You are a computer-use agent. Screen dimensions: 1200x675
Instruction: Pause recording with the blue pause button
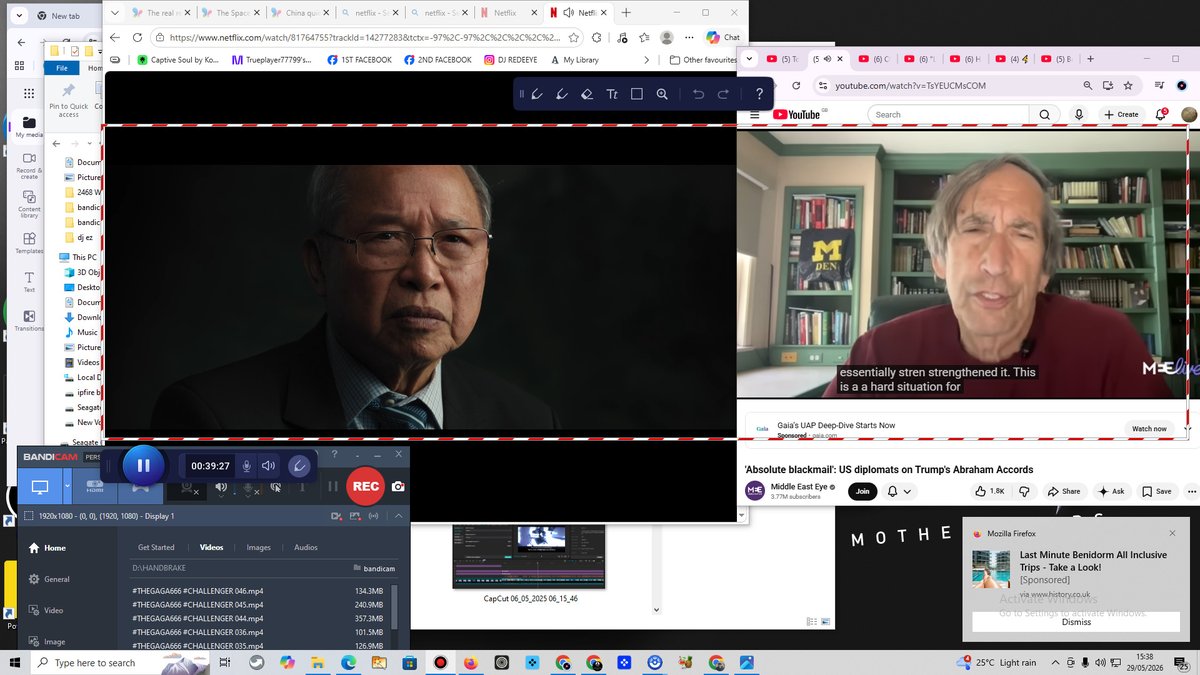143,465
